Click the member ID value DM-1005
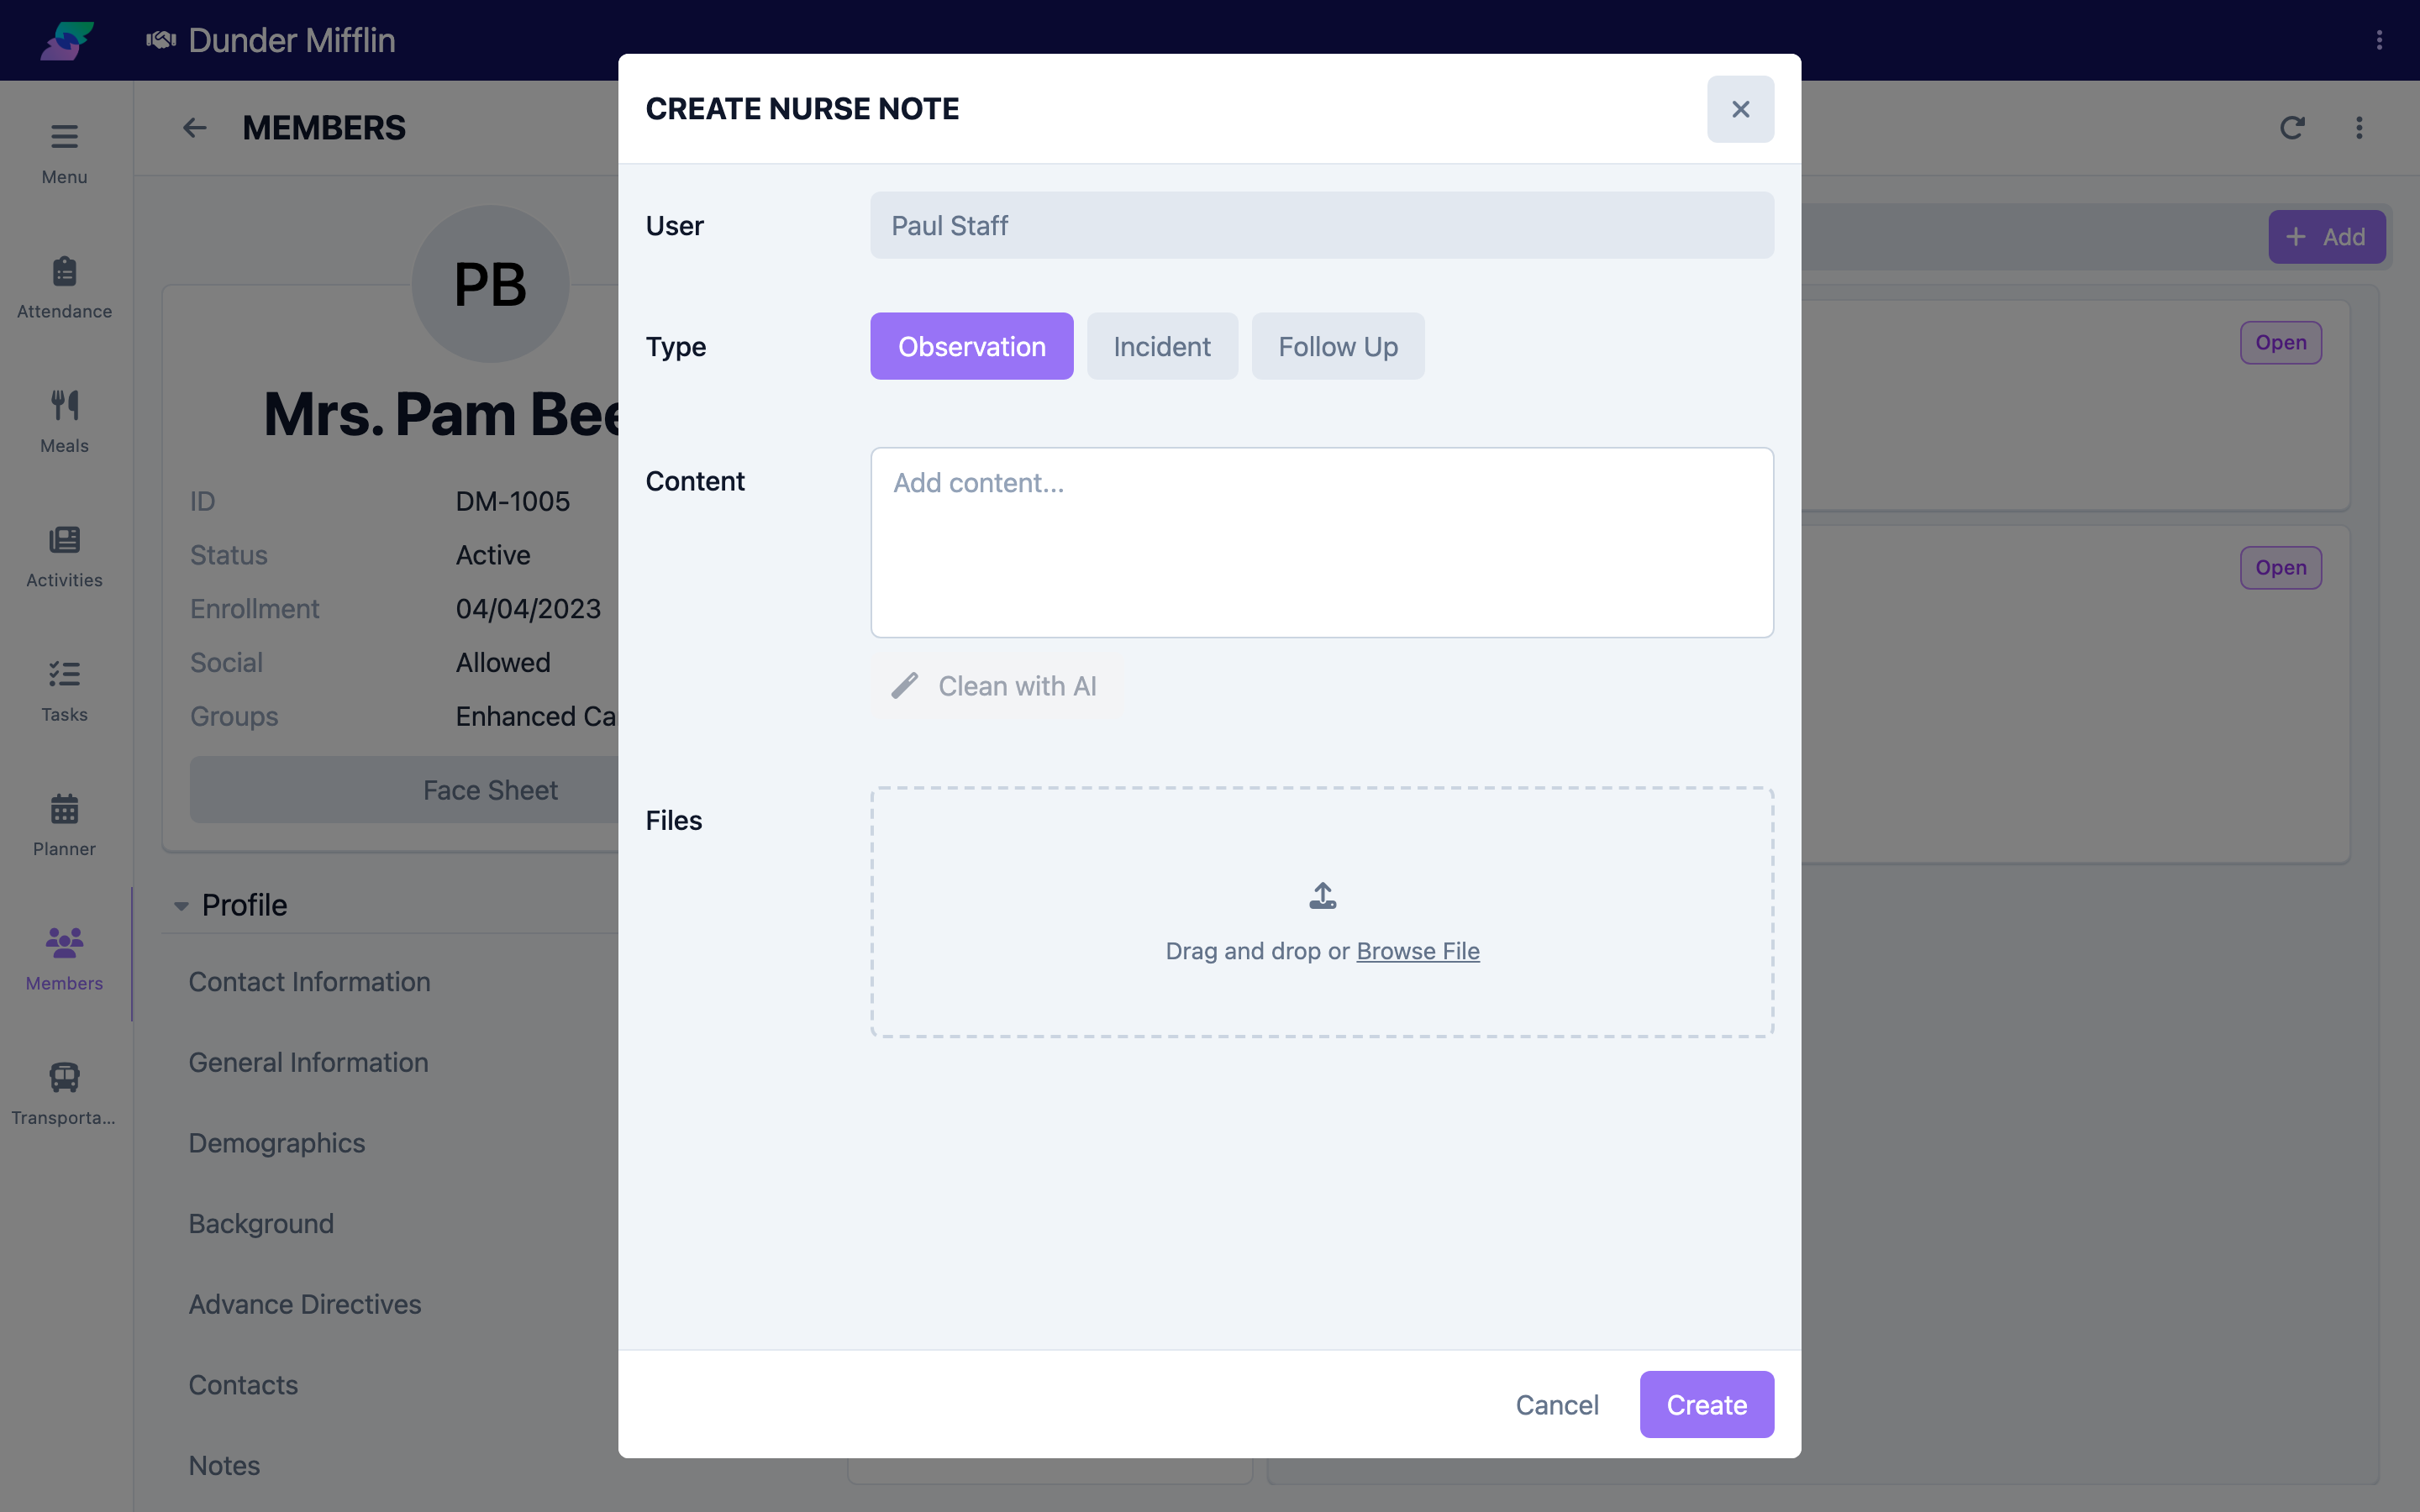Screen dimensions: 2420x1512 (513, 501)
